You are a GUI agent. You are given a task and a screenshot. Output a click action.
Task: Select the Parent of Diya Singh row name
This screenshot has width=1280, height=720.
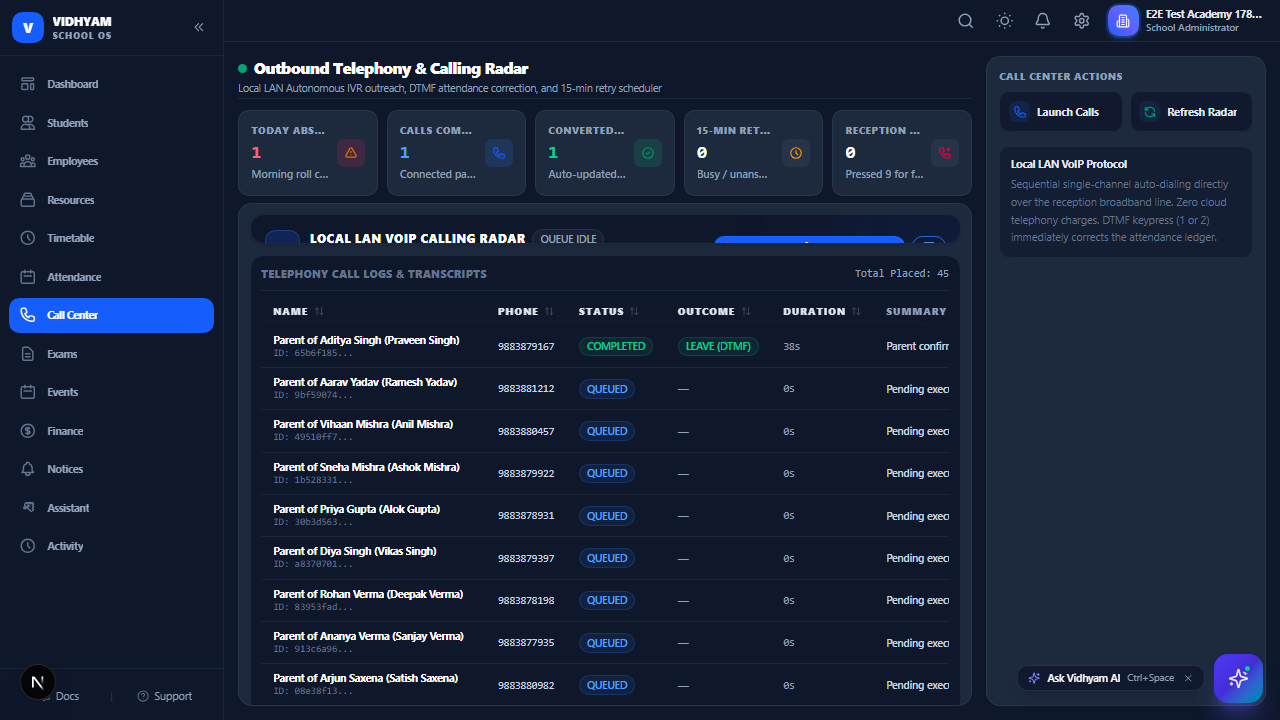354,551
